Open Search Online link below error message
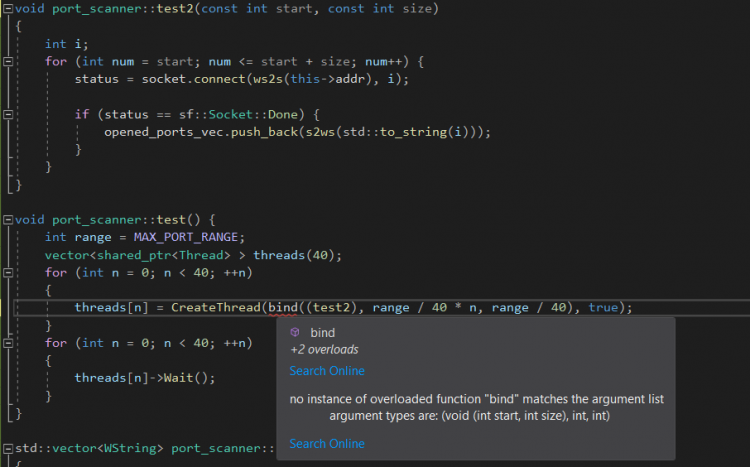This screenshot has height=467, width=750. [327, 444]
